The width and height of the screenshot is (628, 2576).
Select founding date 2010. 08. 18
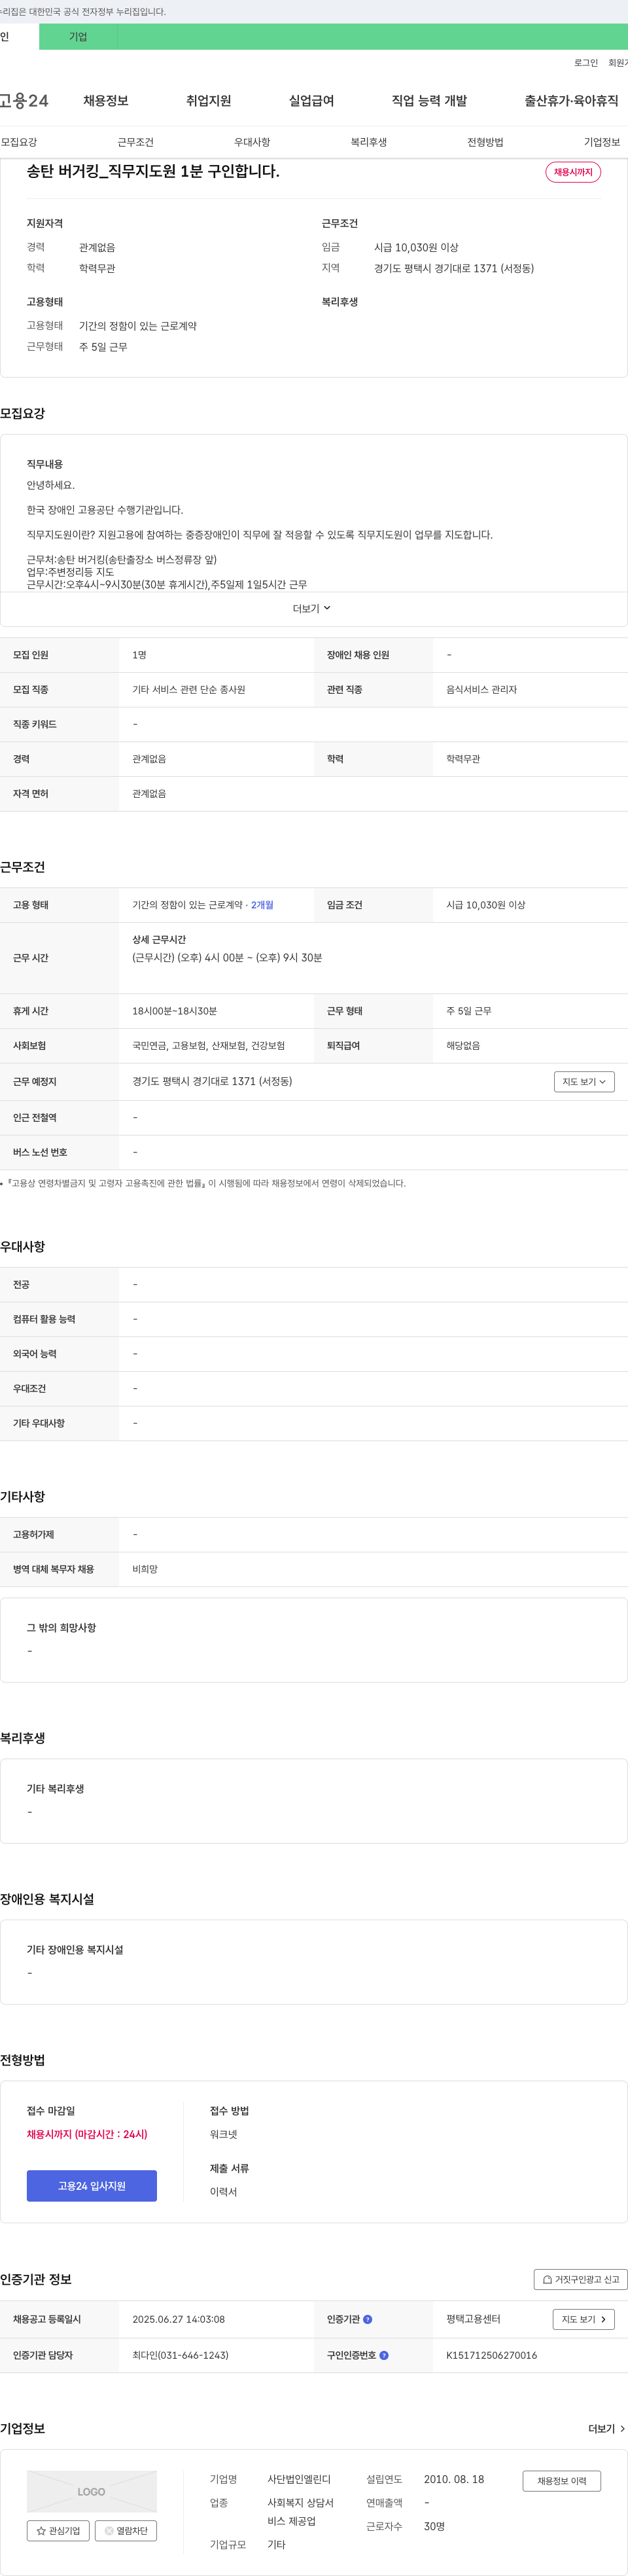click(x=454, y=2480)
